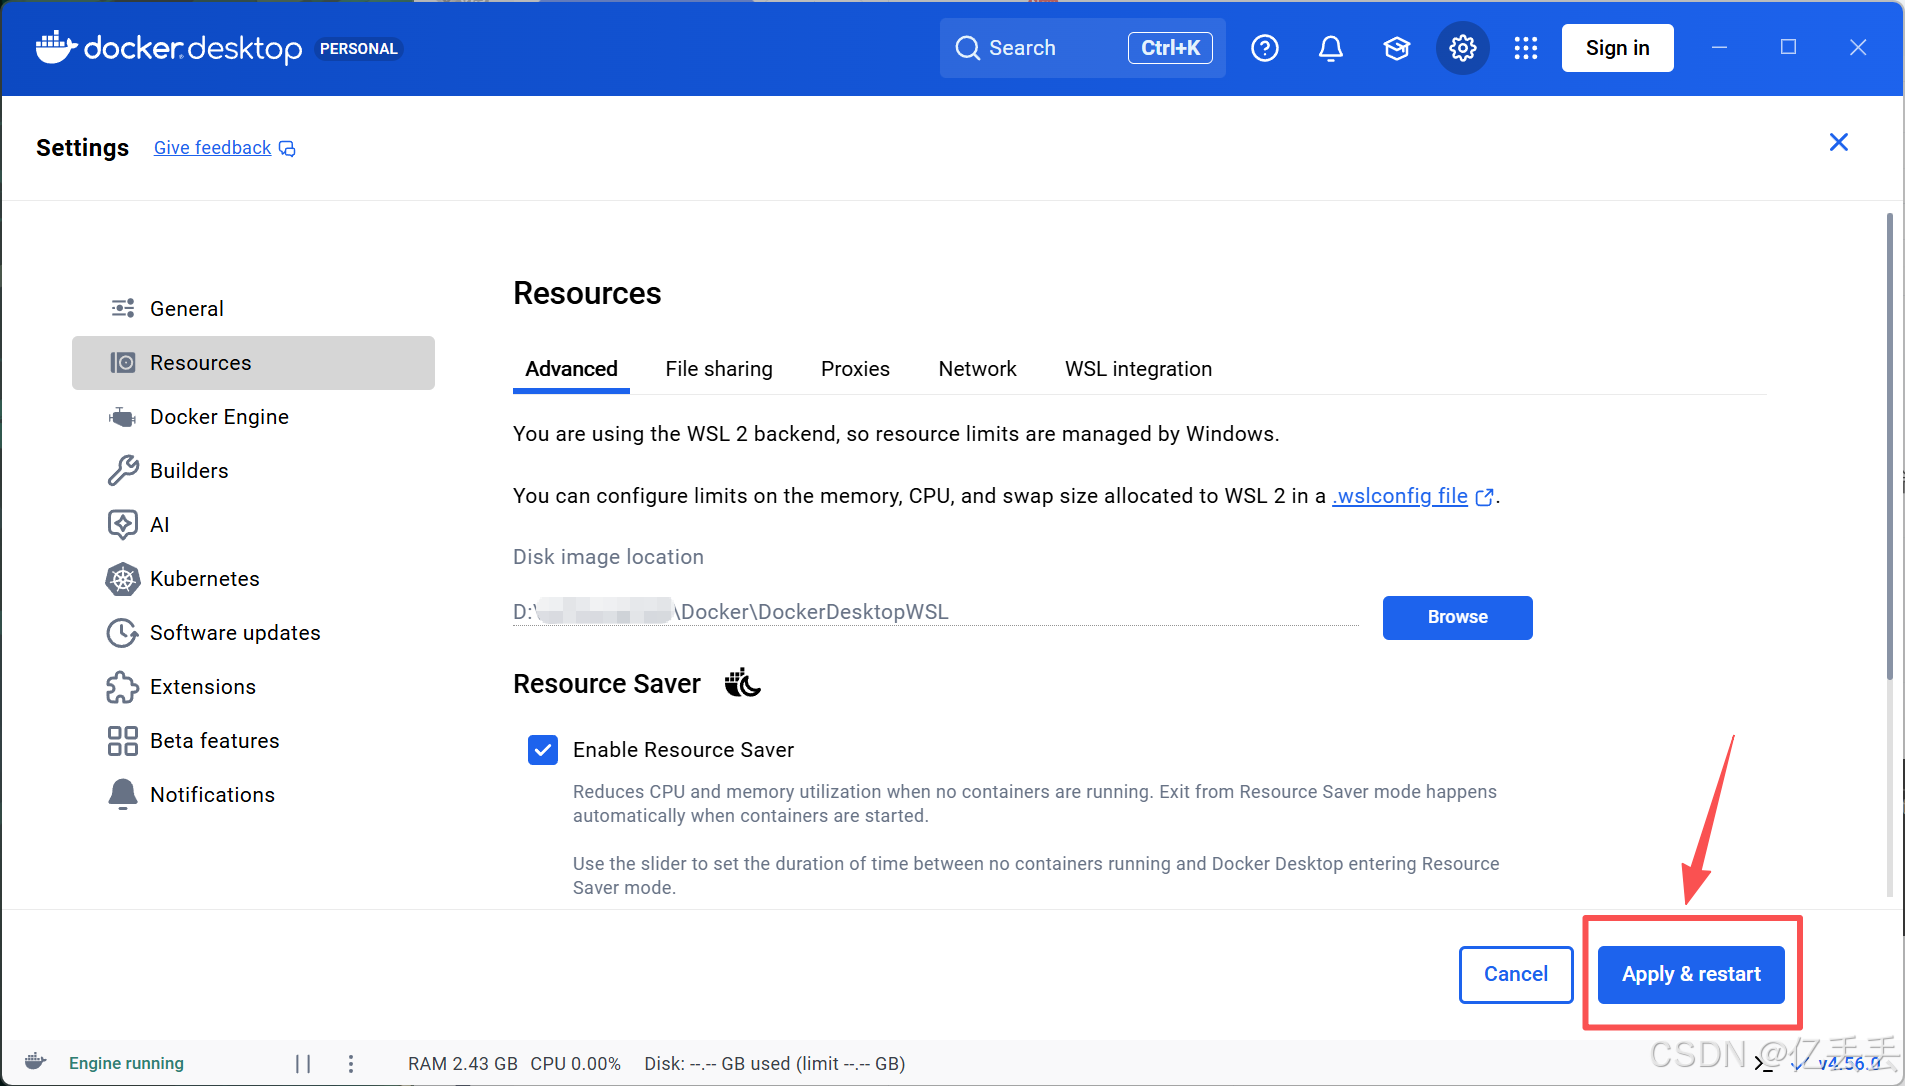This screenshot has height=1086, width=1905.
Task: Select Software updates in sidebar
Action: pos(253,633)
